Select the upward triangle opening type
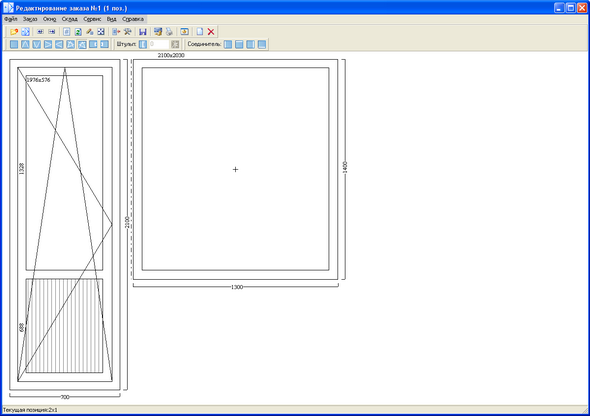 click(x=25, y=44)
